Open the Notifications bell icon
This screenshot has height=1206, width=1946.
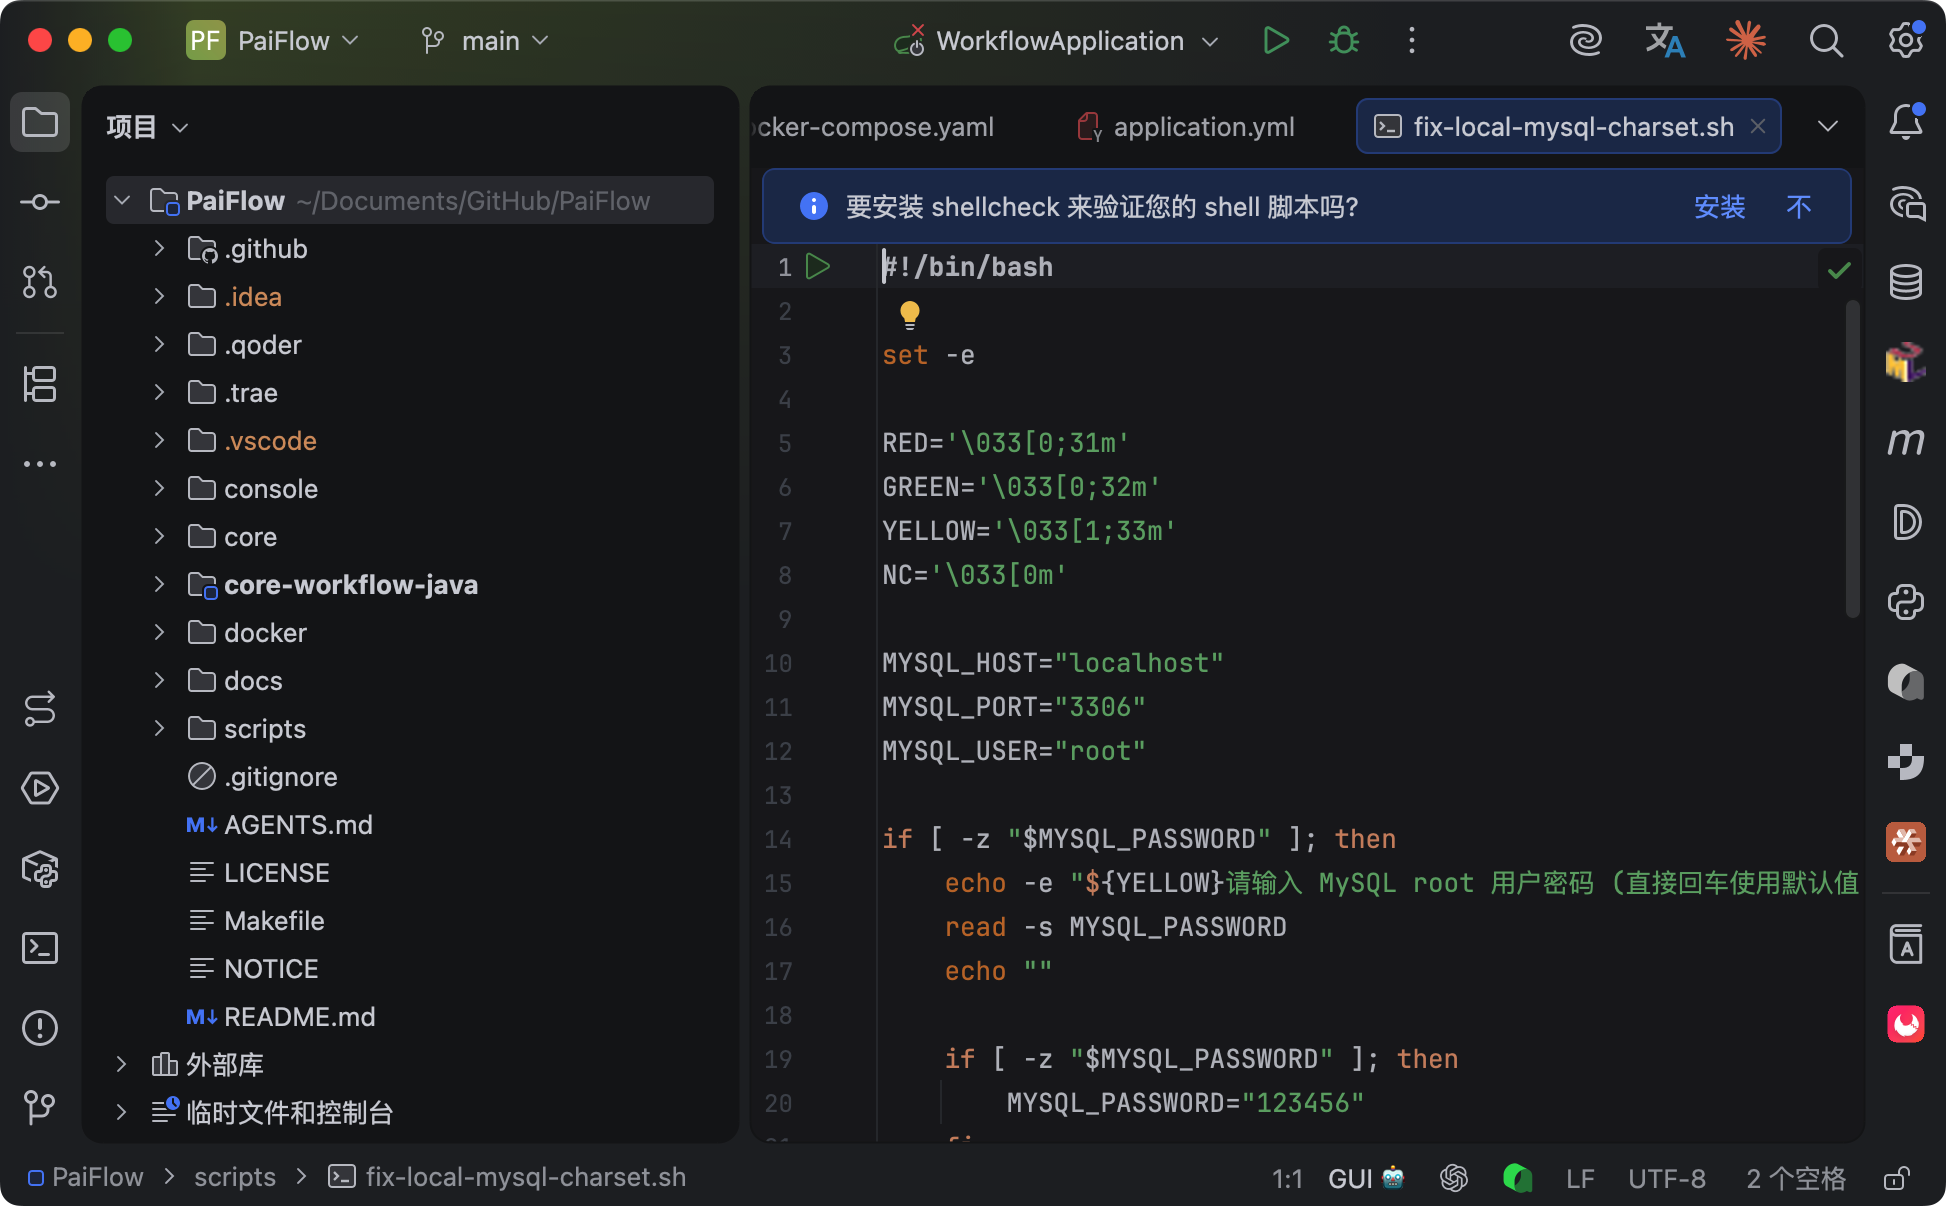[1905, 122]
